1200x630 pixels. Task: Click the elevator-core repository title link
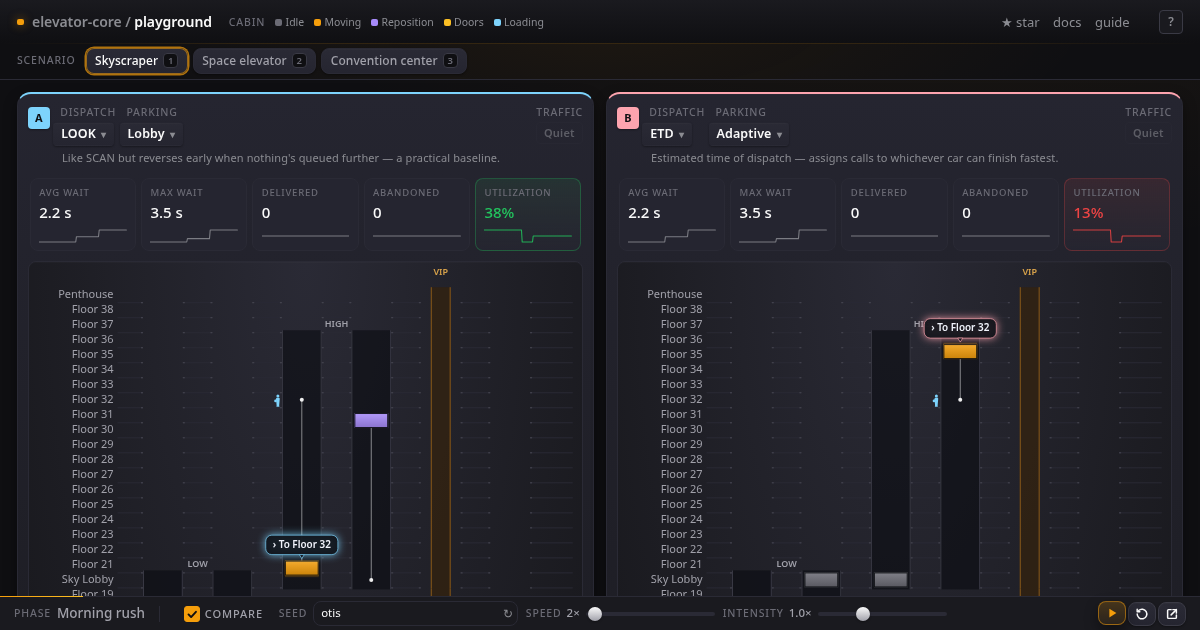[x=122, y=22]
